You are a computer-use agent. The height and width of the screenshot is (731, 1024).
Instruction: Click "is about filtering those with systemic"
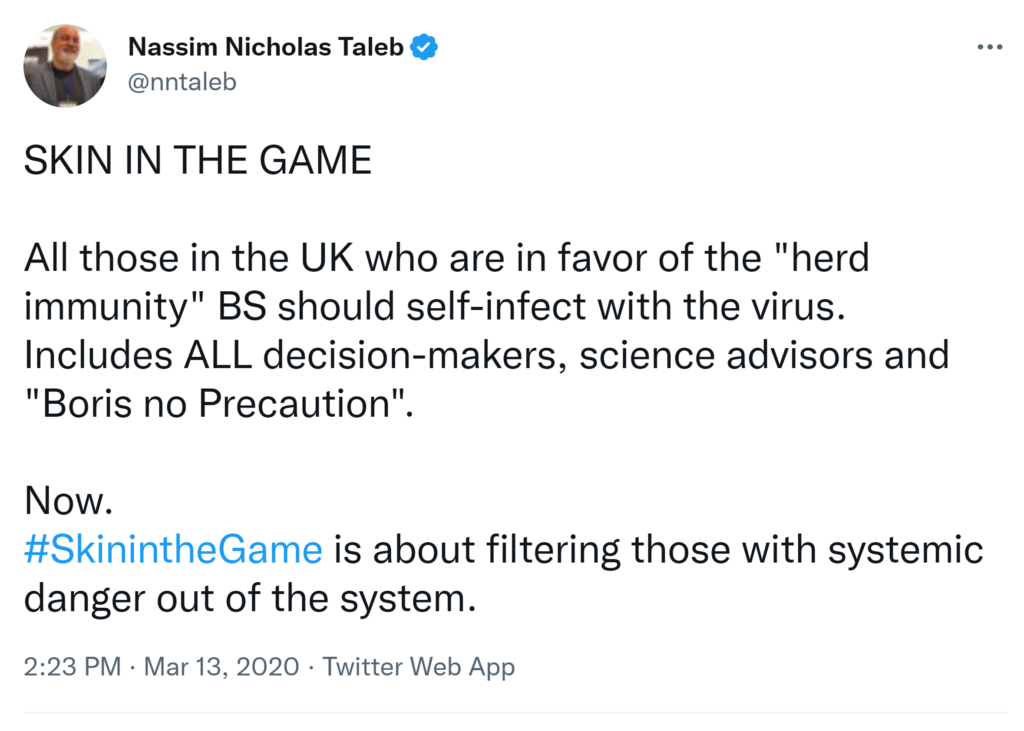[658, 549]
